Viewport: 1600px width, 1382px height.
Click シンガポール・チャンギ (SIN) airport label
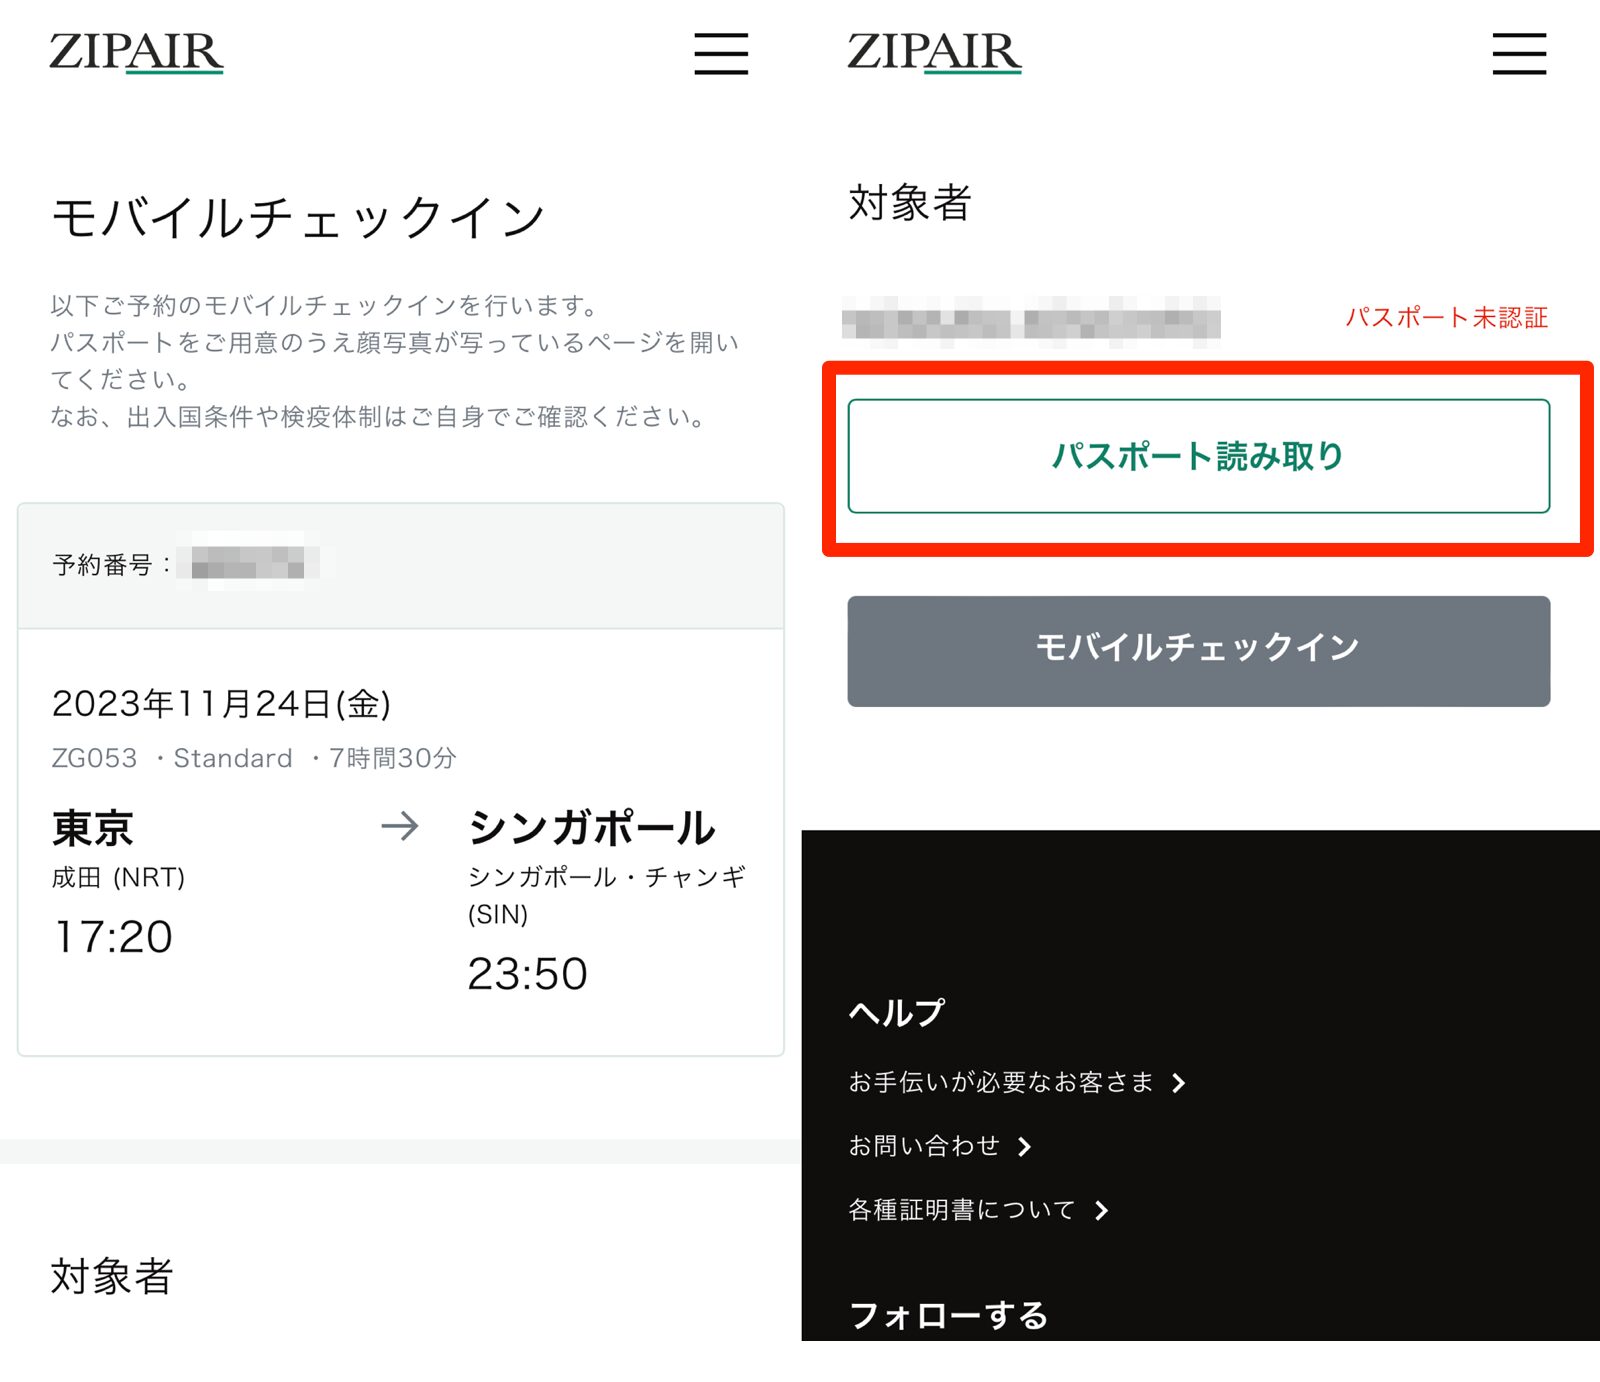coord(606,896)
